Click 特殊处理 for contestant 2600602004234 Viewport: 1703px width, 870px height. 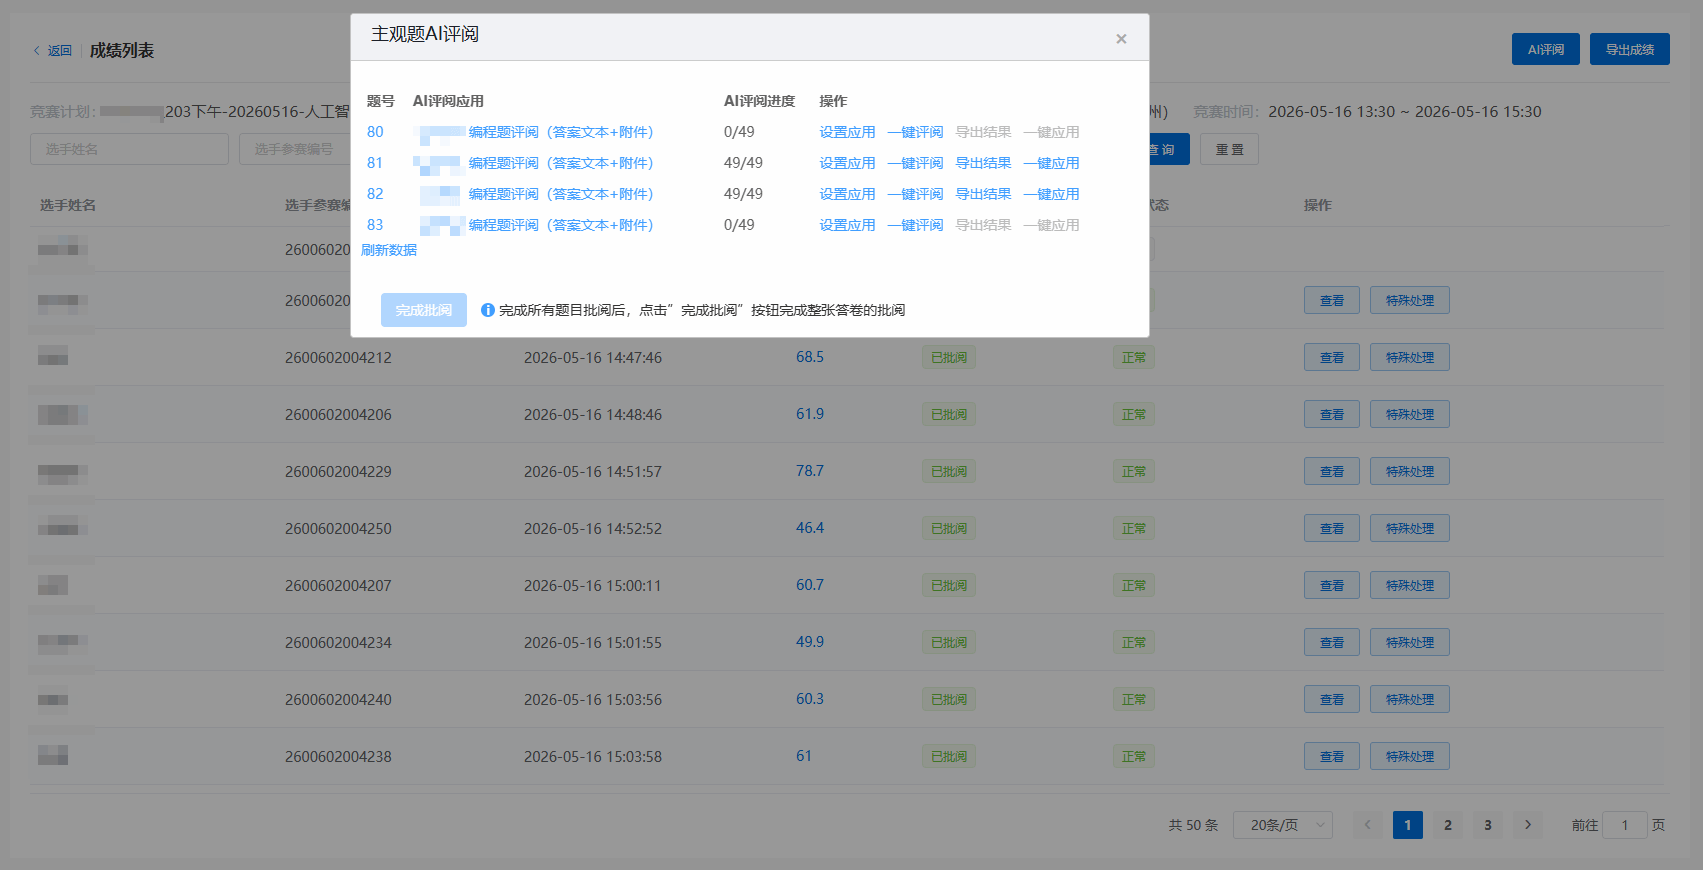coord(1410,642)
